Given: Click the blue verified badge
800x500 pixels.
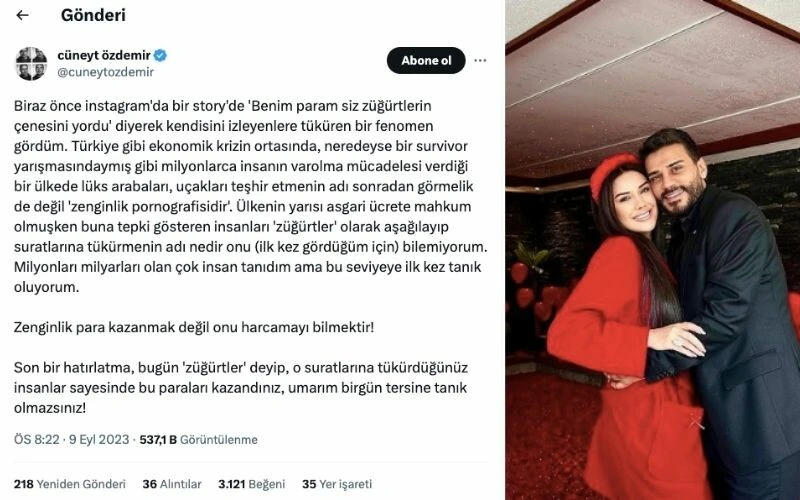Looking at the screenshot, I should [x=160, y=55].
